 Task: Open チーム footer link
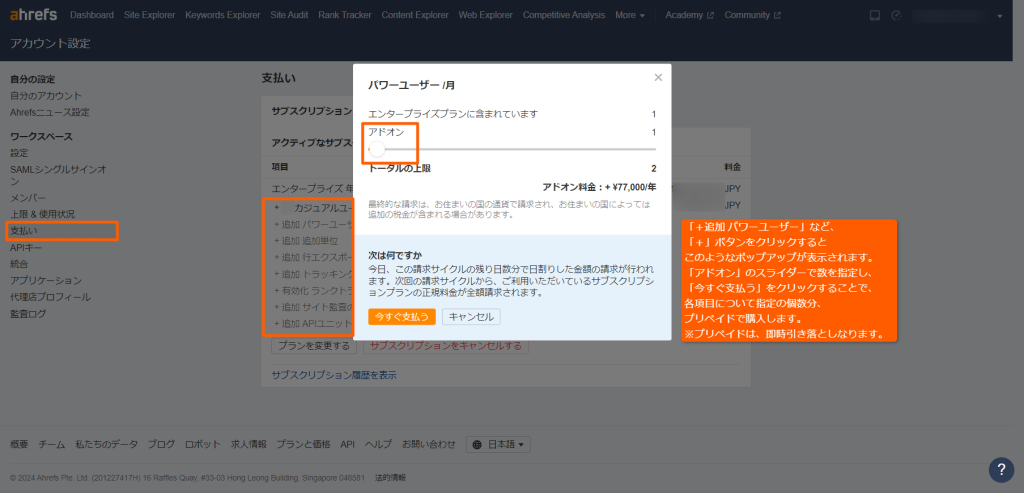[x=52, y=445]
